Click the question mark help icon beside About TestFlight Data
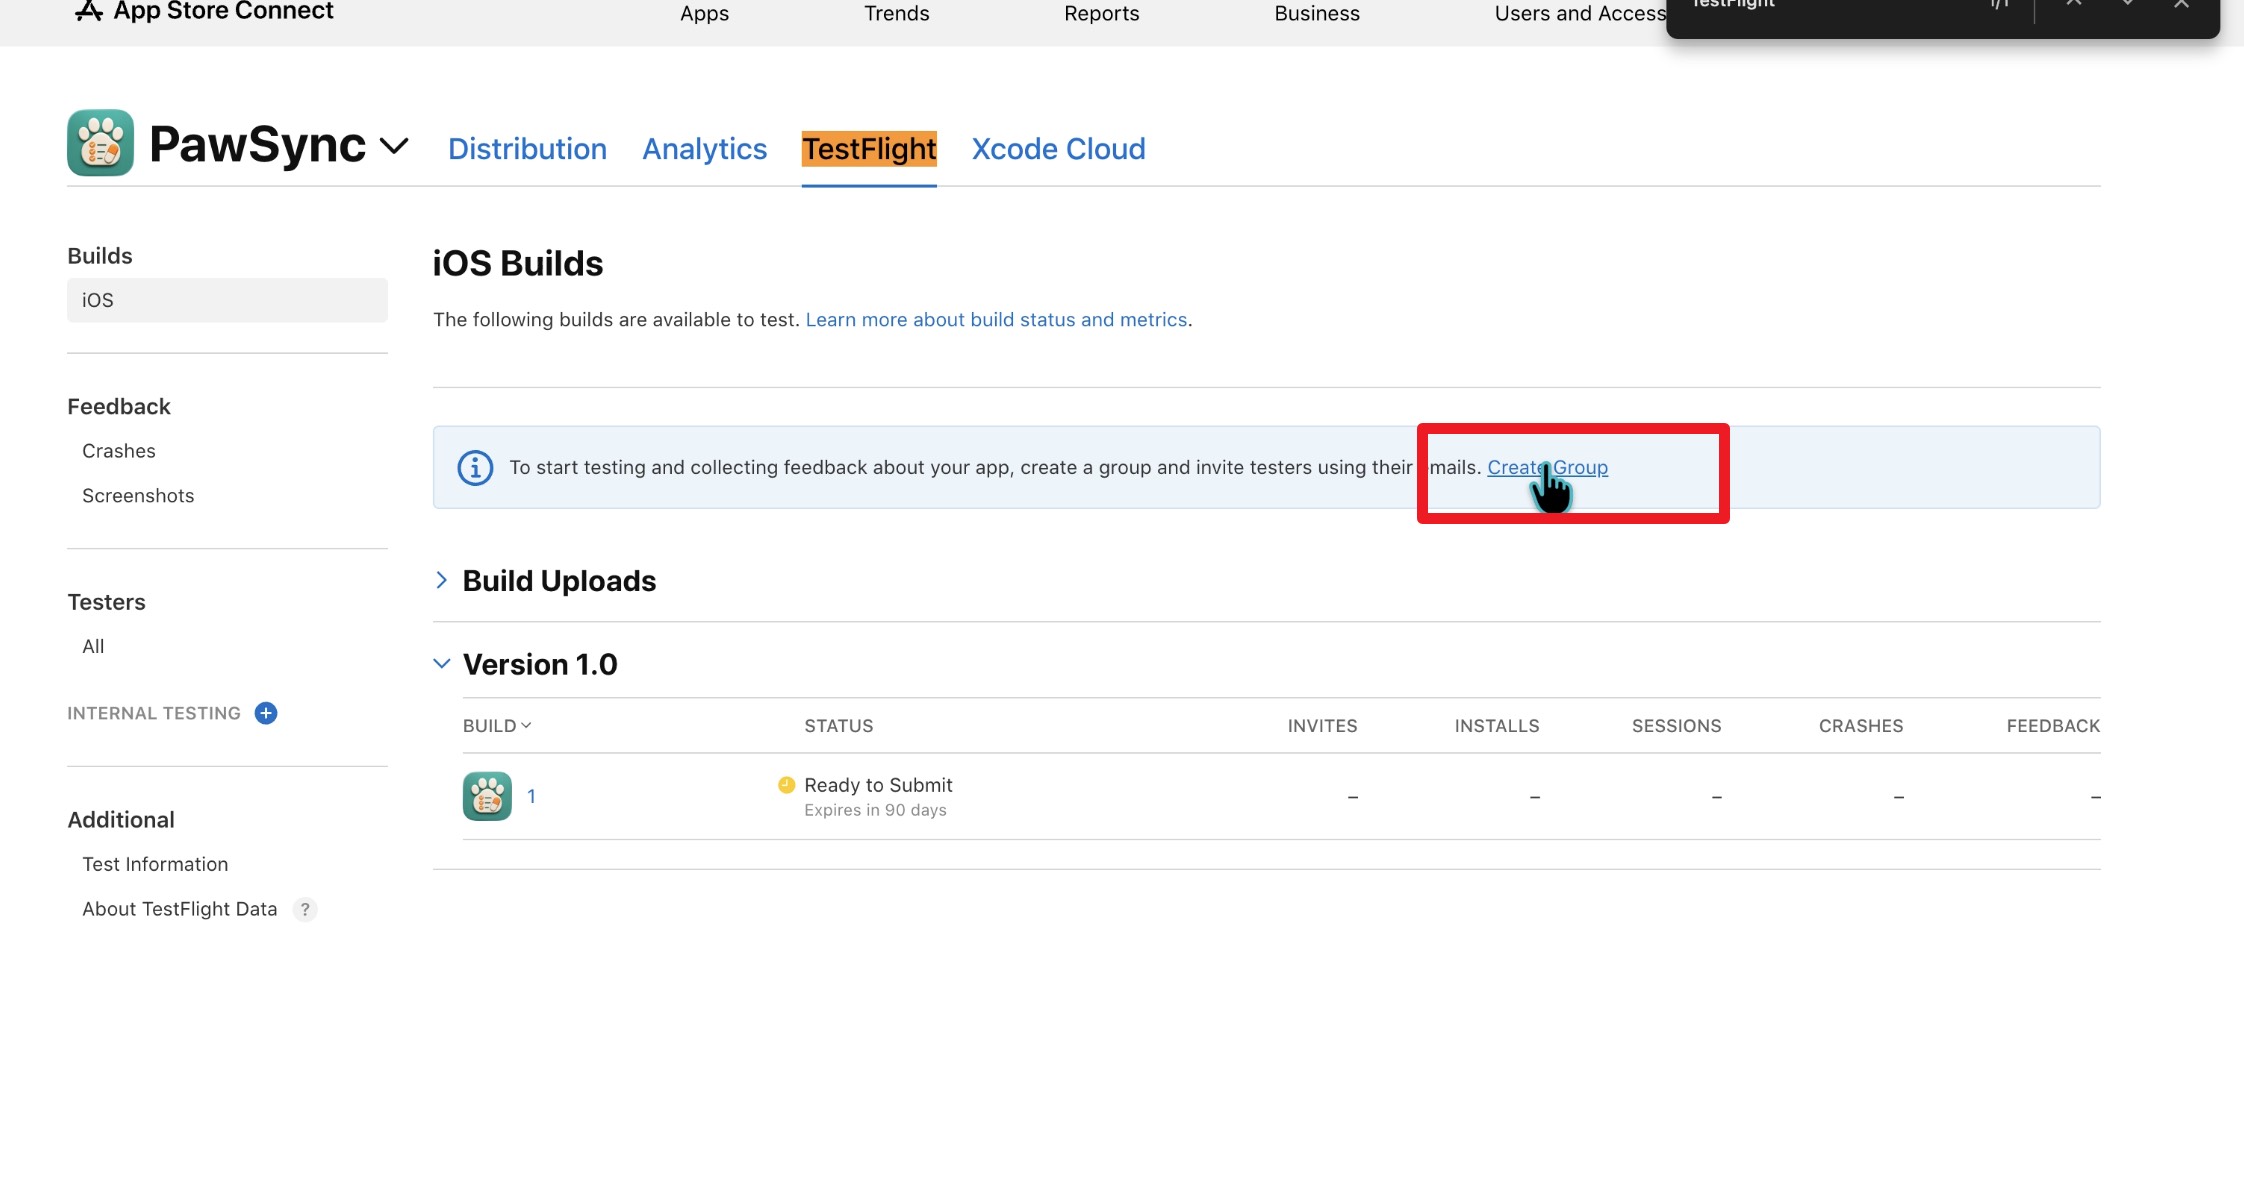 (x=305, y=909)
